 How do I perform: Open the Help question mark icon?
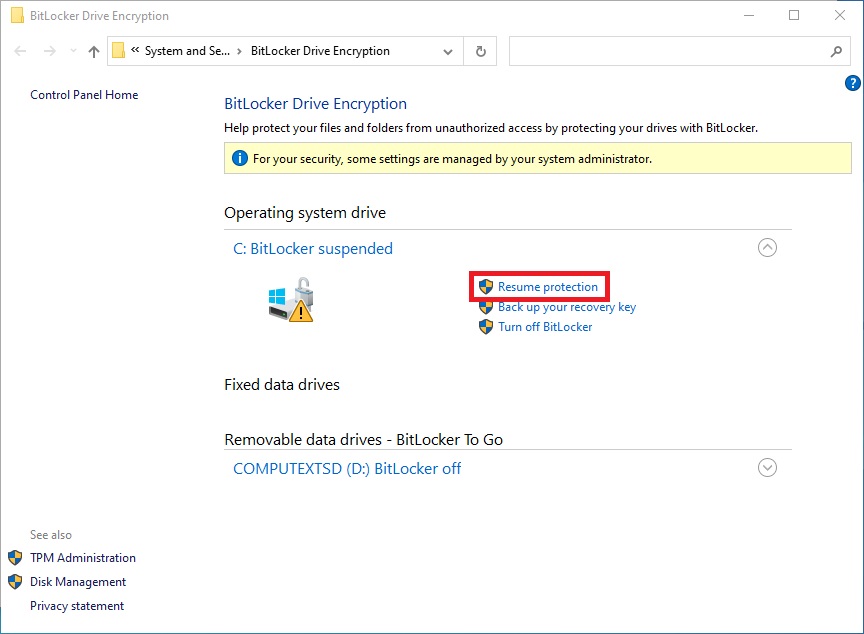852,83
